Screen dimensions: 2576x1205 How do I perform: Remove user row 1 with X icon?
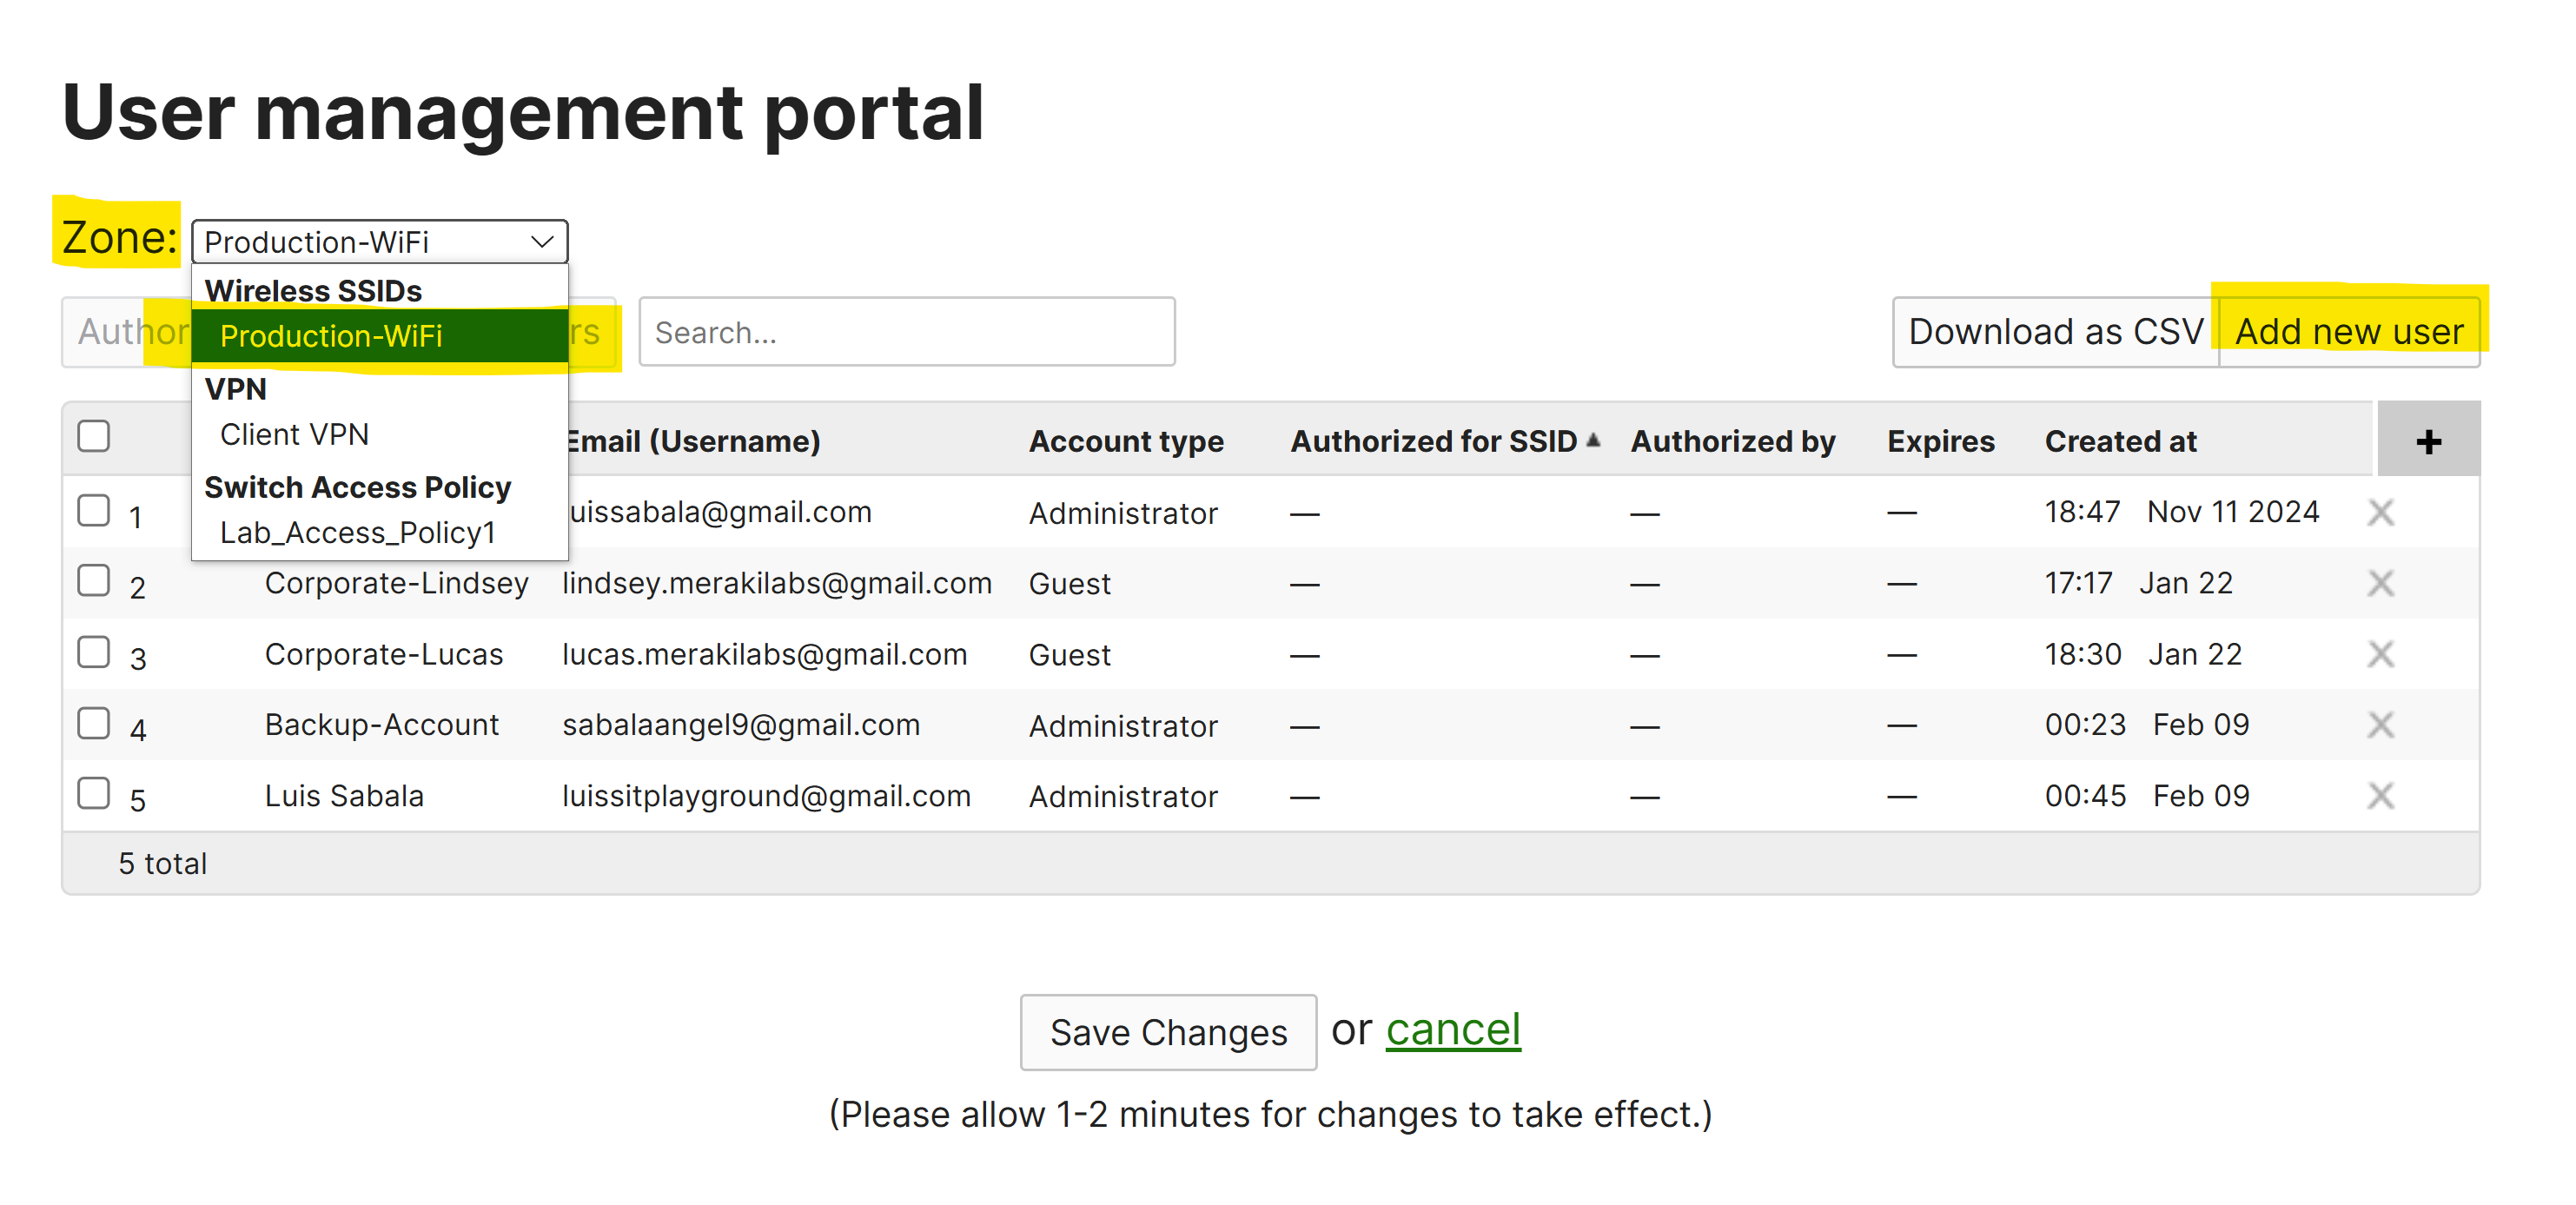click(2380, 513)
